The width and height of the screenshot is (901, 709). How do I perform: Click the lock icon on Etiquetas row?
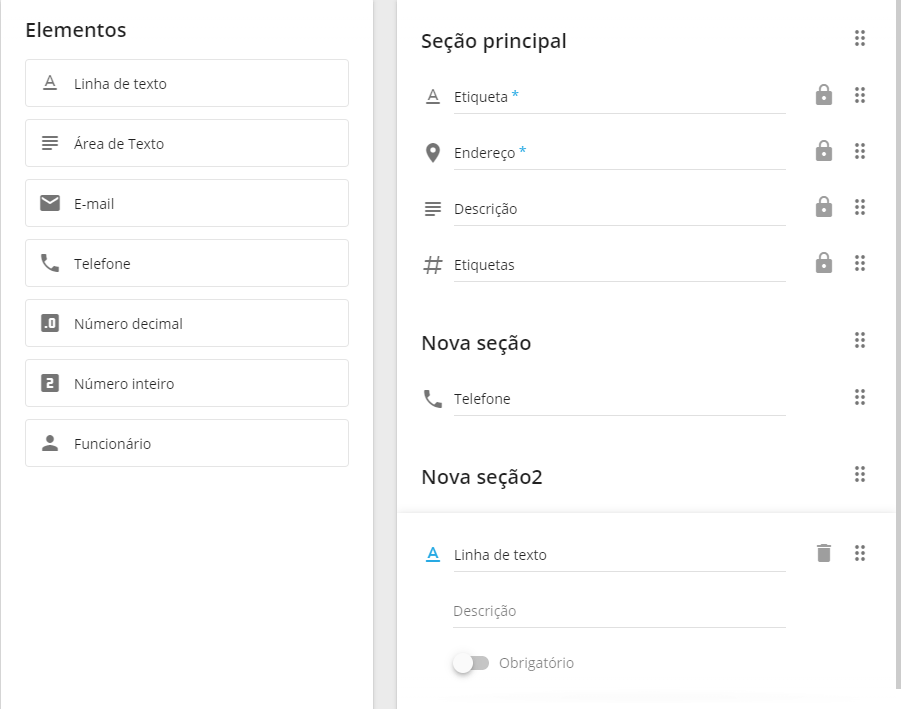(823, 264)
